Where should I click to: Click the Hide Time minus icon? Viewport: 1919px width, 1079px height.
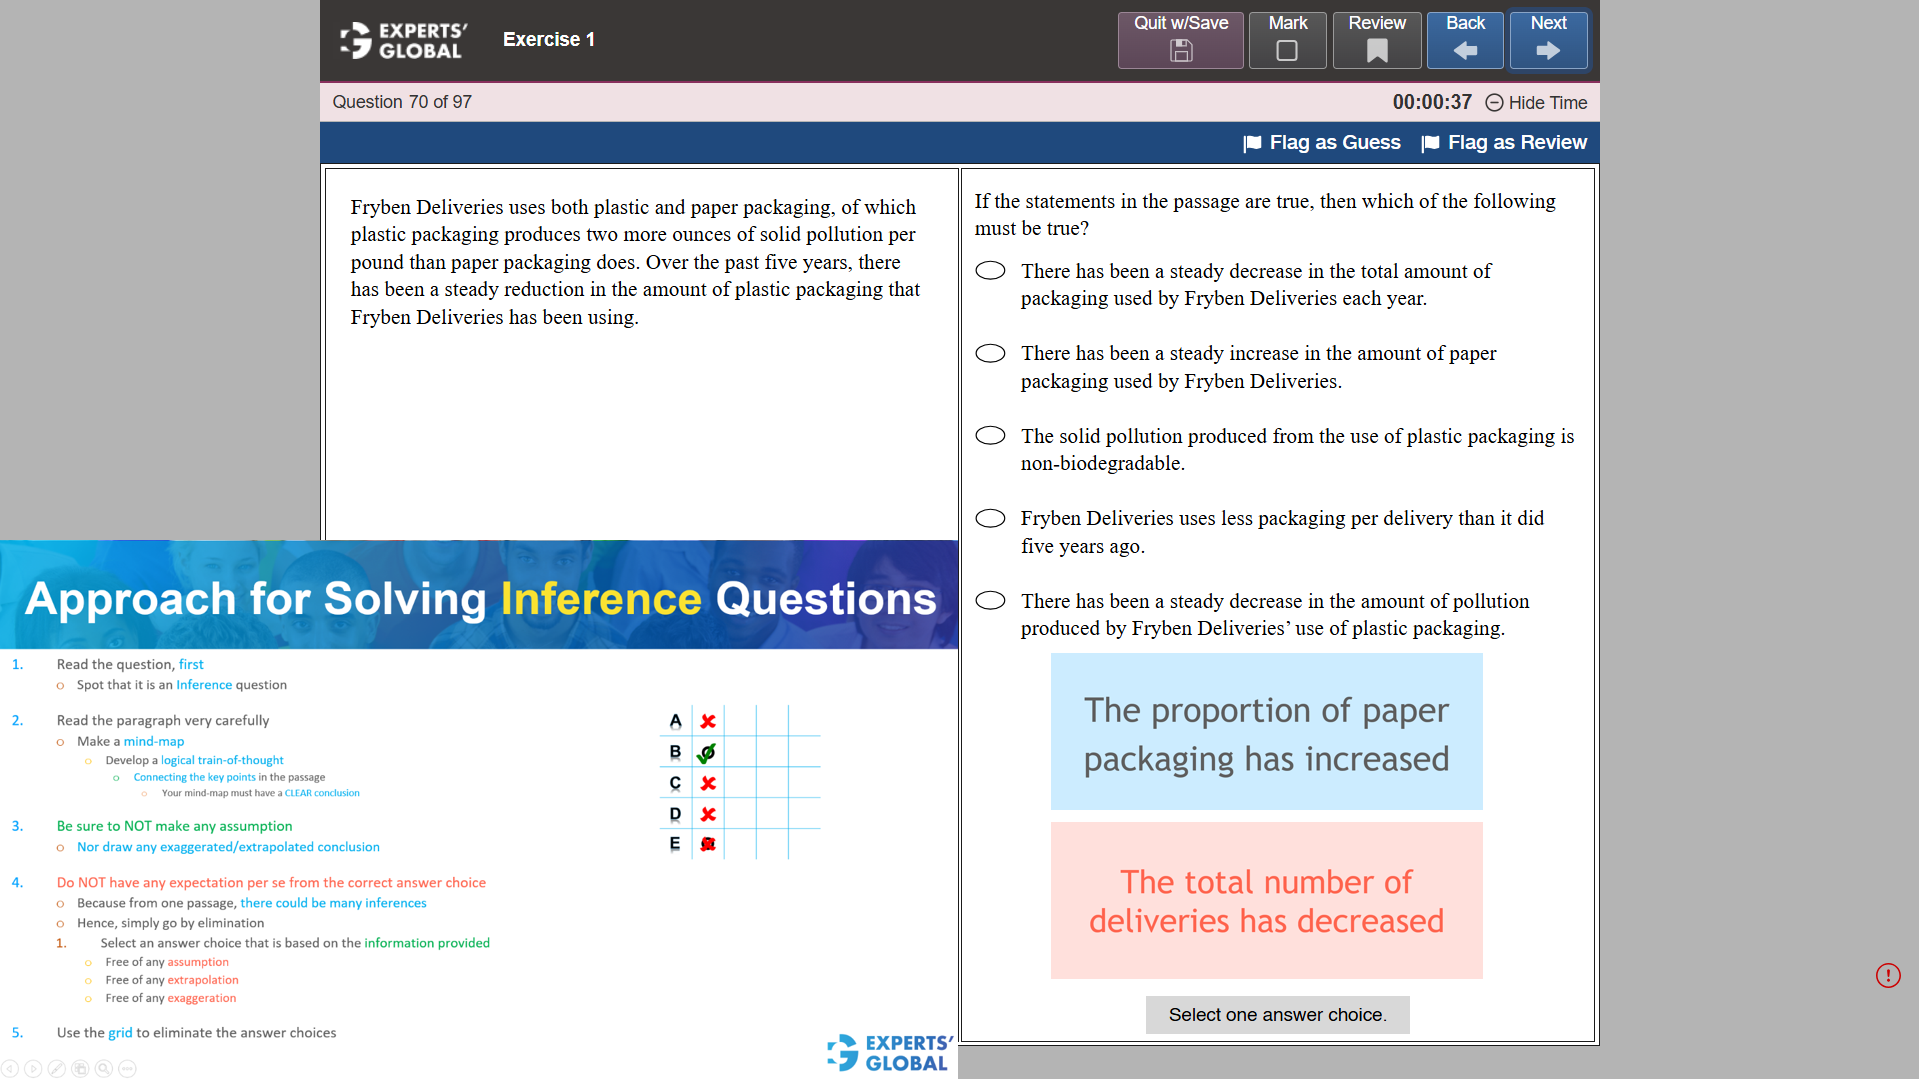(1494, 103)
